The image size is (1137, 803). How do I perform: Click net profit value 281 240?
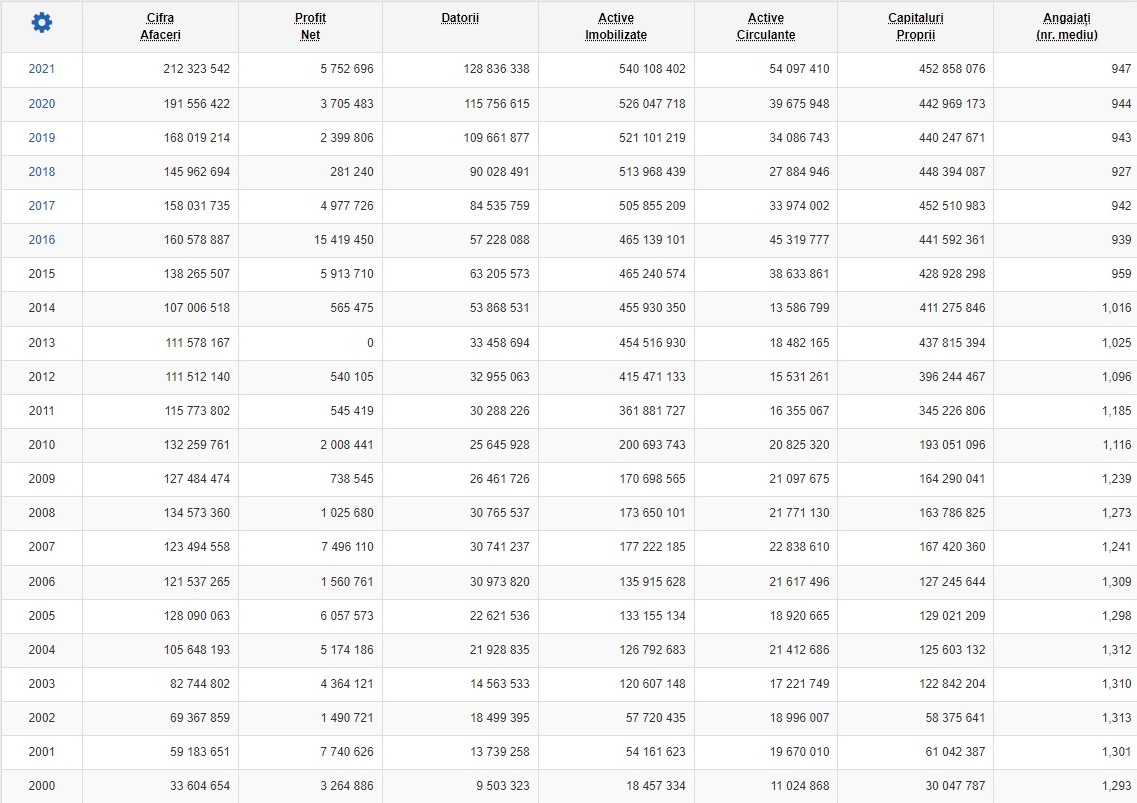coord(352,172)
